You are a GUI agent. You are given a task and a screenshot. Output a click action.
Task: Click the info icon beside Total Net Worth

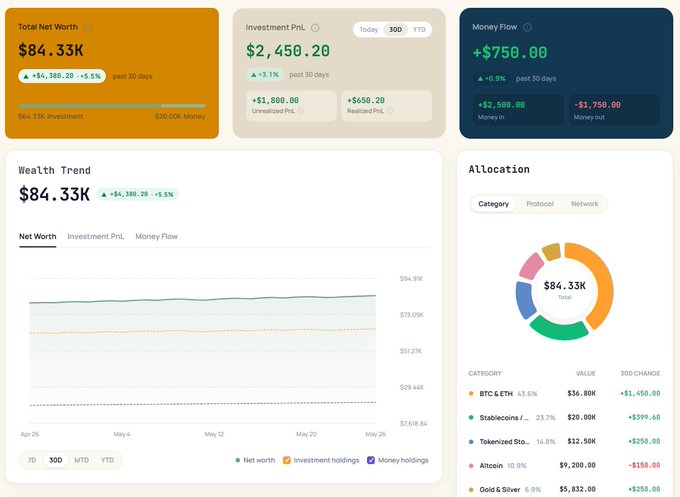[88, 27]
